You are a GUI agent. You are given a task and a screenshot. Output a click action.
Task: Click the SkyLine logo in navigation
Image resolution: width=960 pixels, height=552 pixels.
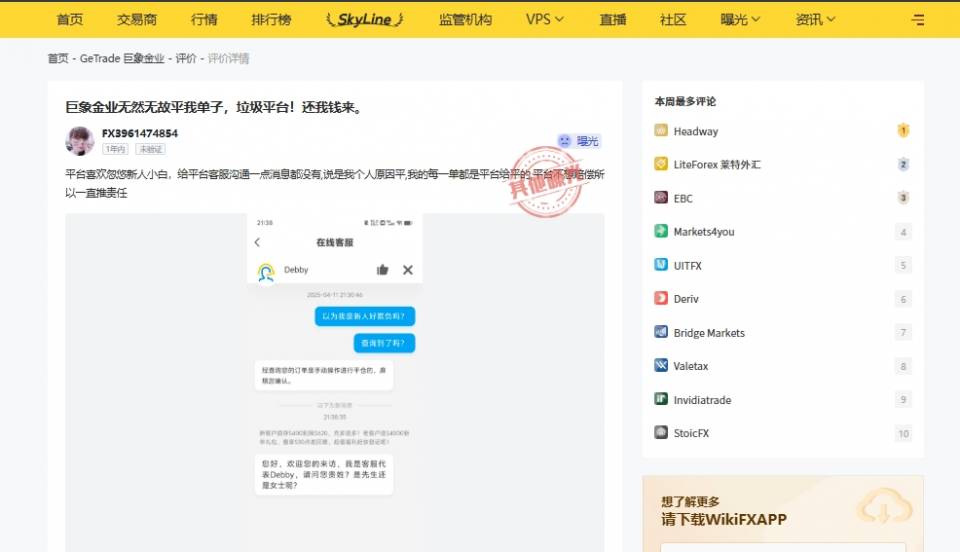(365, 20)
